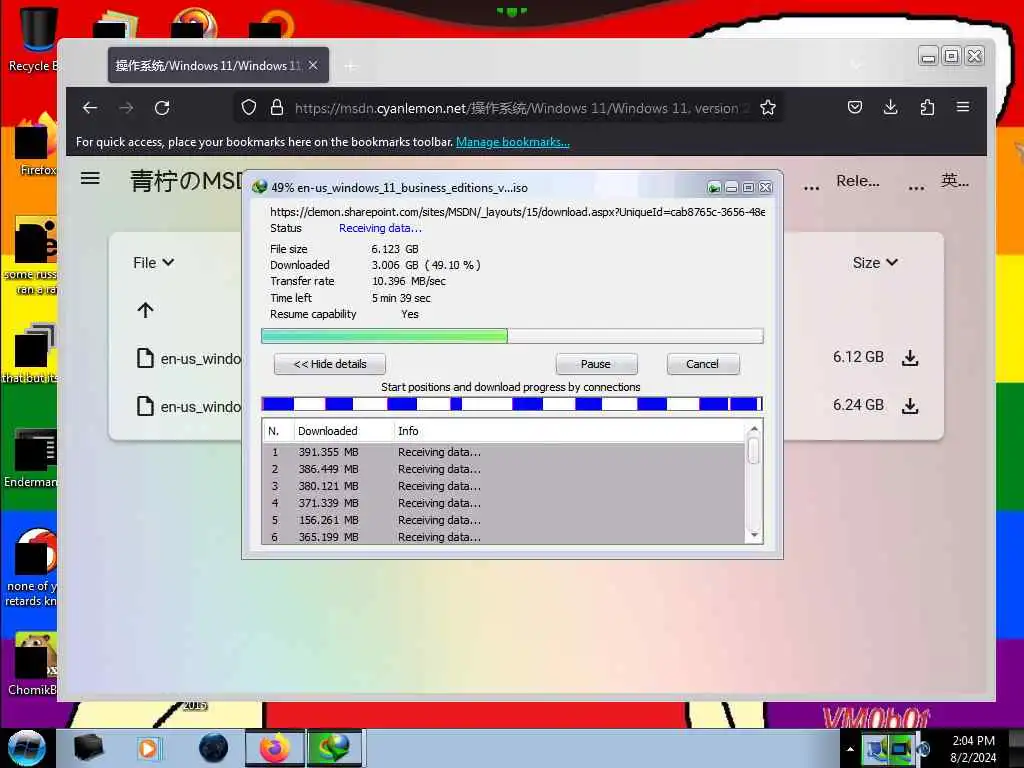Click the download dialog tray icon button
Viewport: 1024px width, 768px height.
click(x=714, y=188)
